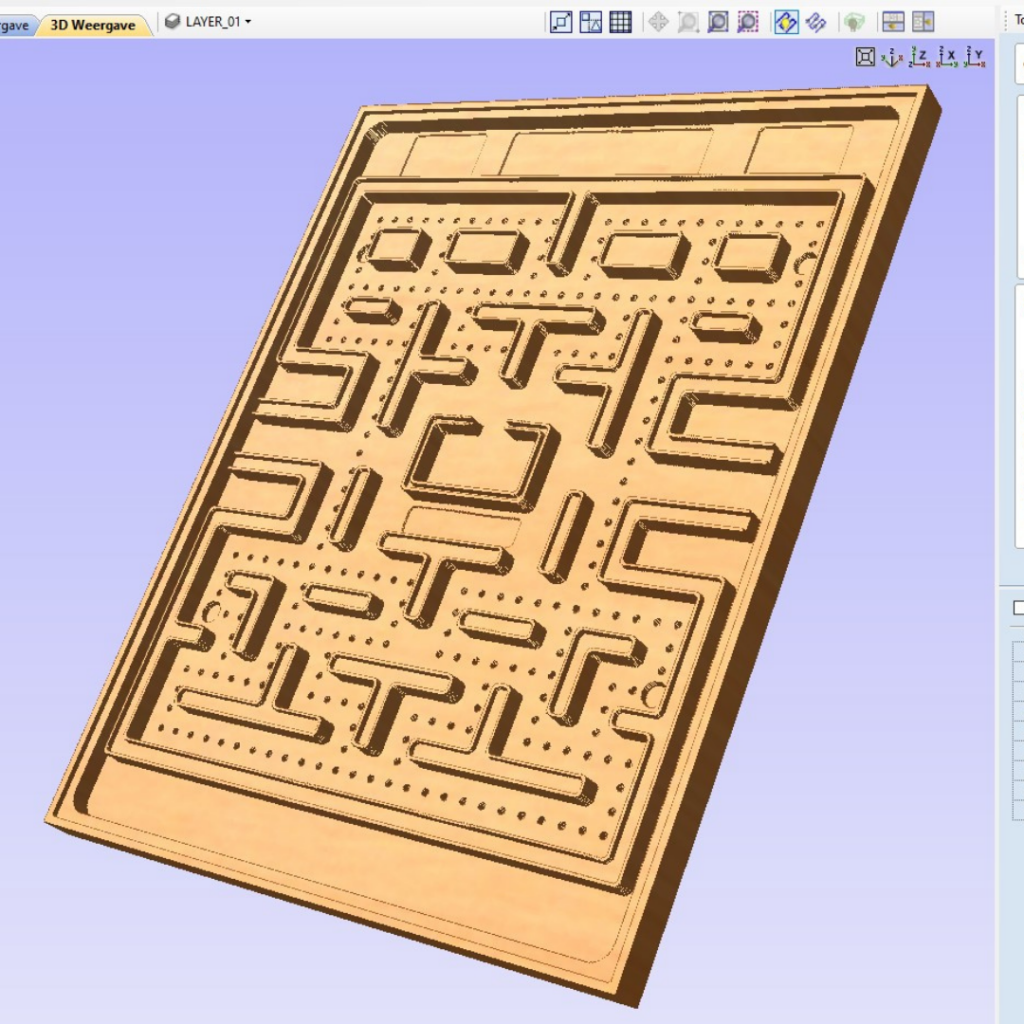View the model along the Y axis
Image resolution: width=1024 pixels, height=1024 pixels.
tap(975, 57)
